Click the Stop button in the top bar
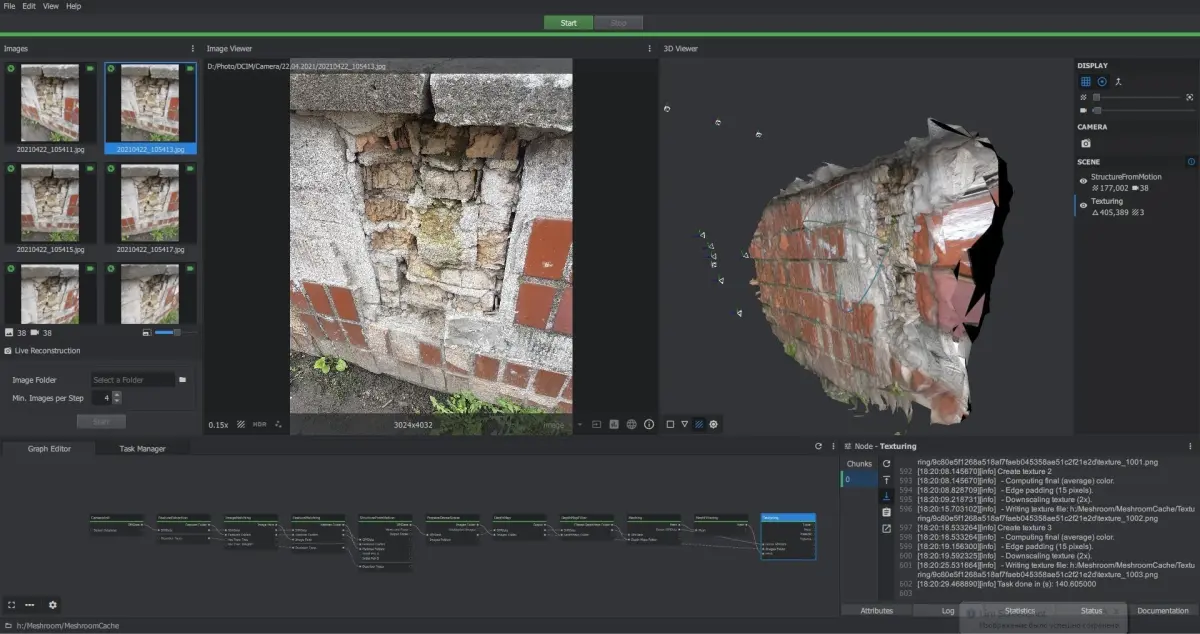This screenshot has height=634, width=1200. point(619,22)
